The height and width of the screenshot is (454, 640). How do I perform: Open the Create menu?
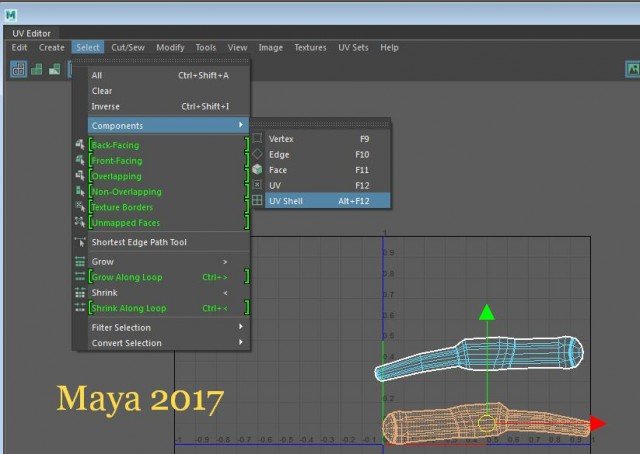point(51,47)
